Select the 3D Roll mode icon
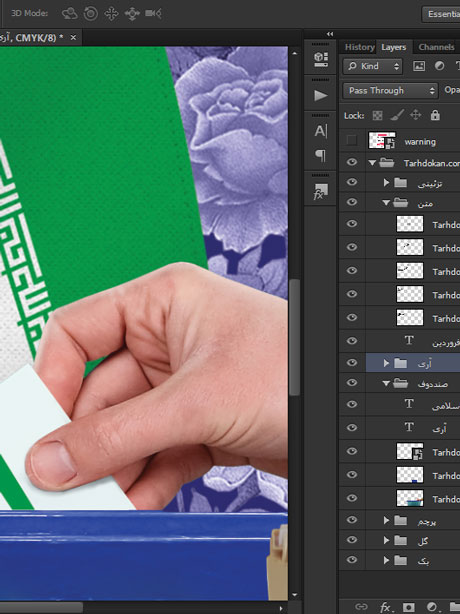This screenshot has height=614, width=460. [91, 14]
